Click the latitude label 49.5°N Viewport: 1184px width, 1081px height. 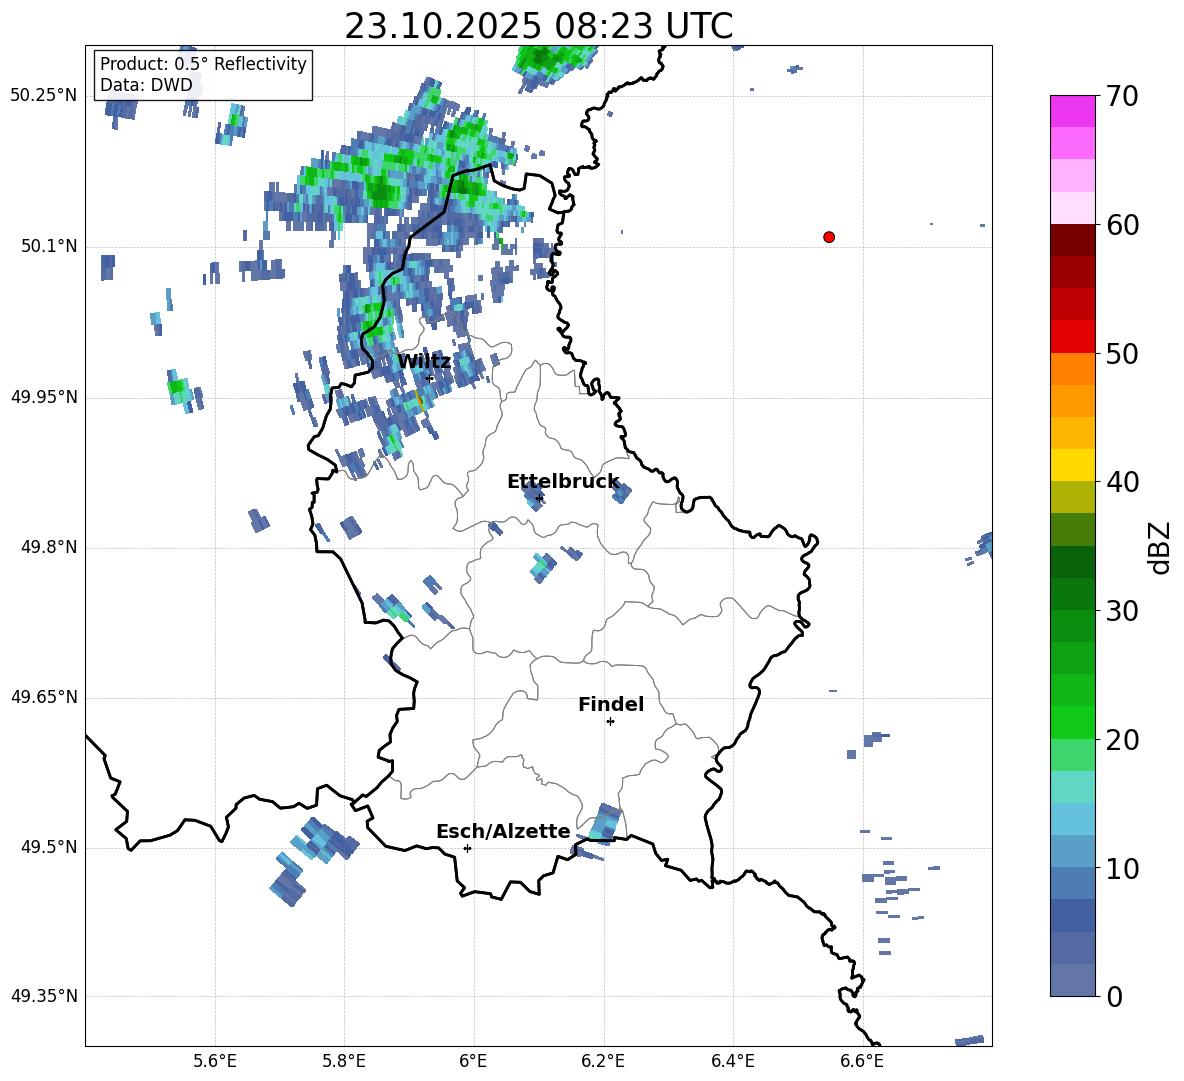tap(49, 847)
